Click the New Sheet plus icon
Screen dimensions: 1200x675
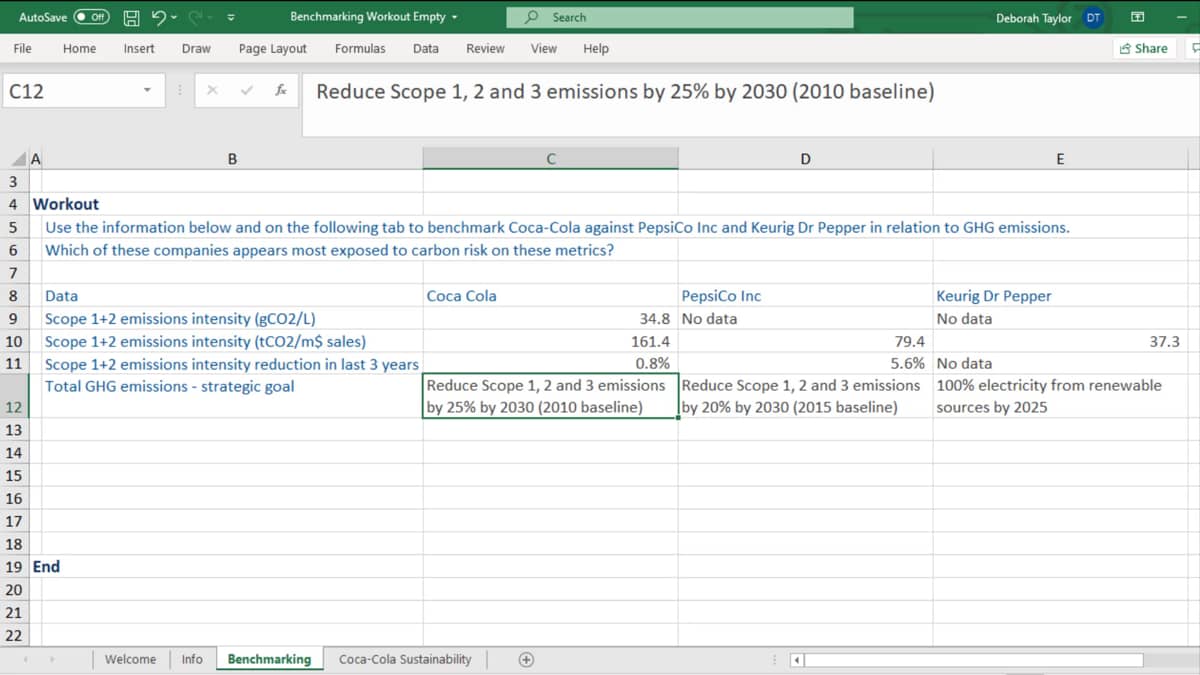click(525, 659)
